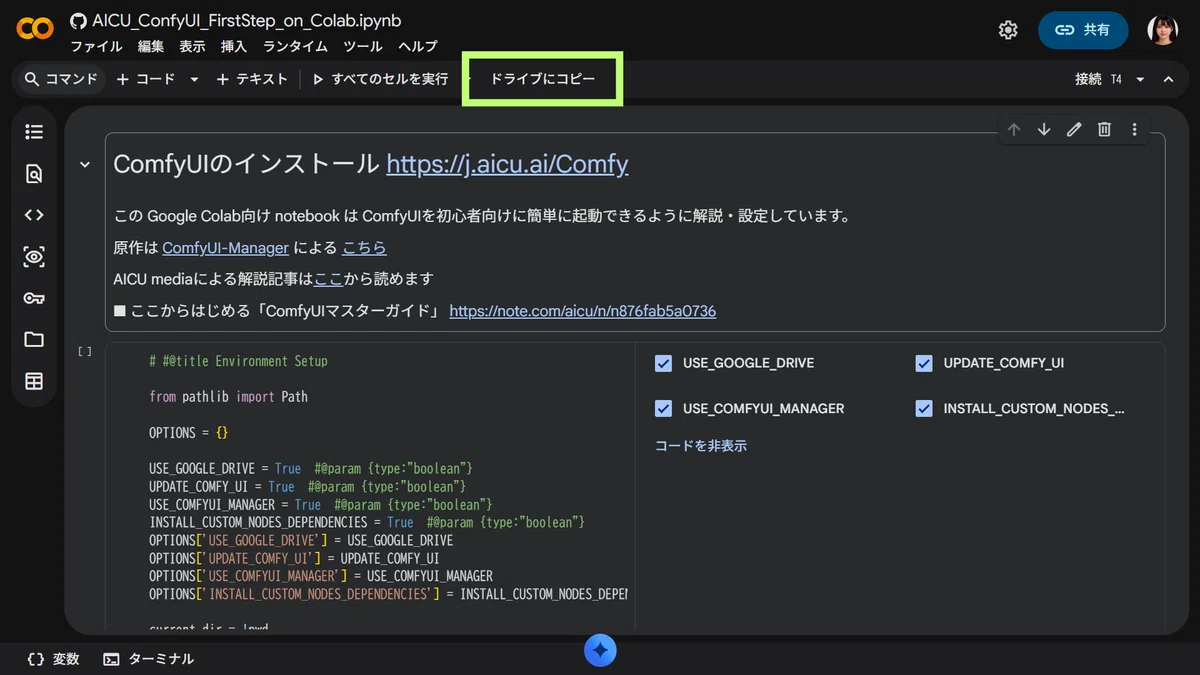The image size is (1200, 675).
Task: Click the GitHub icon beside notebook title
Action: point(78,21)
